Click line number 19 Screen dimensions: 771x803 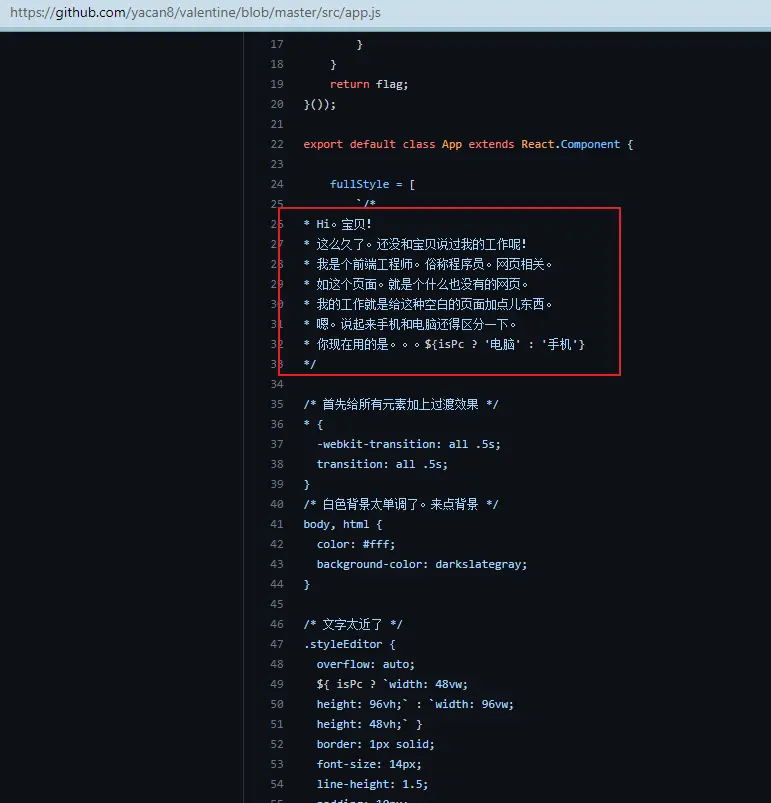[x=276, y=84]
